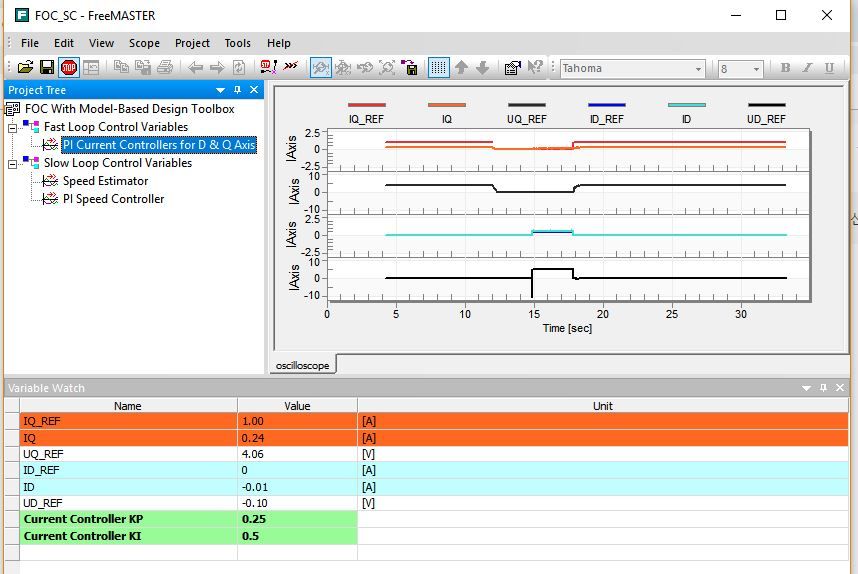Go back with left arrow icon

(195, 68)
